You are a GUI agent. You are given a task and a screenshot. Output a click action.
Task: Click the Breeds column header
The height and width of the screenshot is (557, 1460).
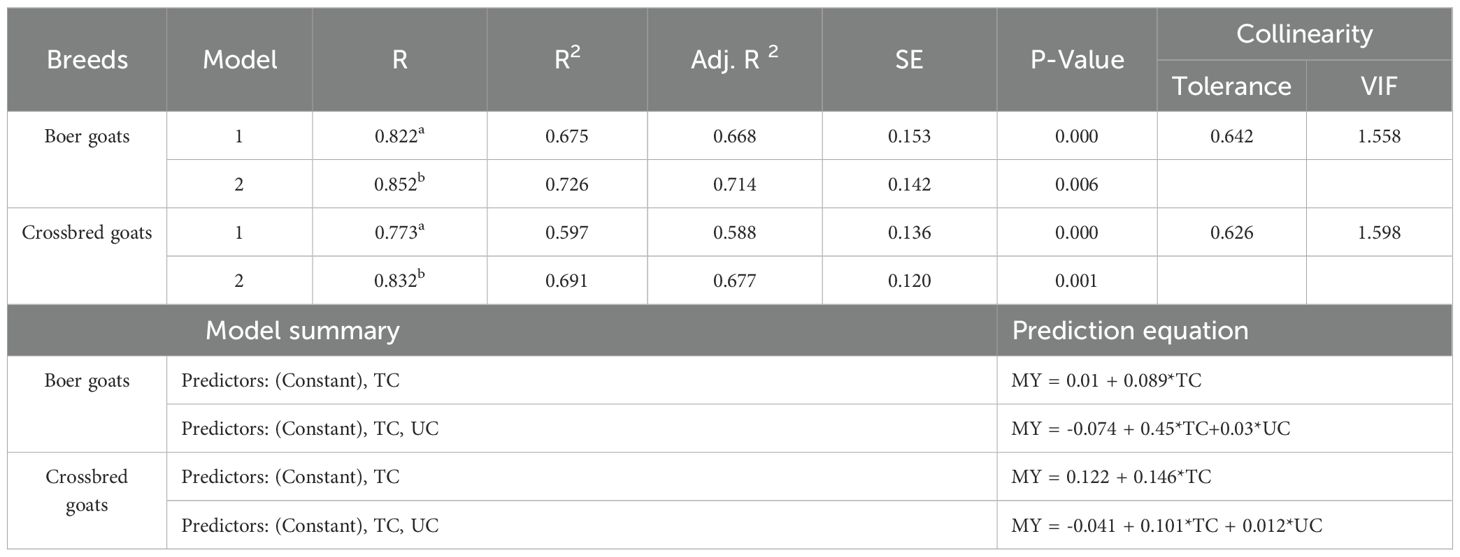(x=87, y=60)
